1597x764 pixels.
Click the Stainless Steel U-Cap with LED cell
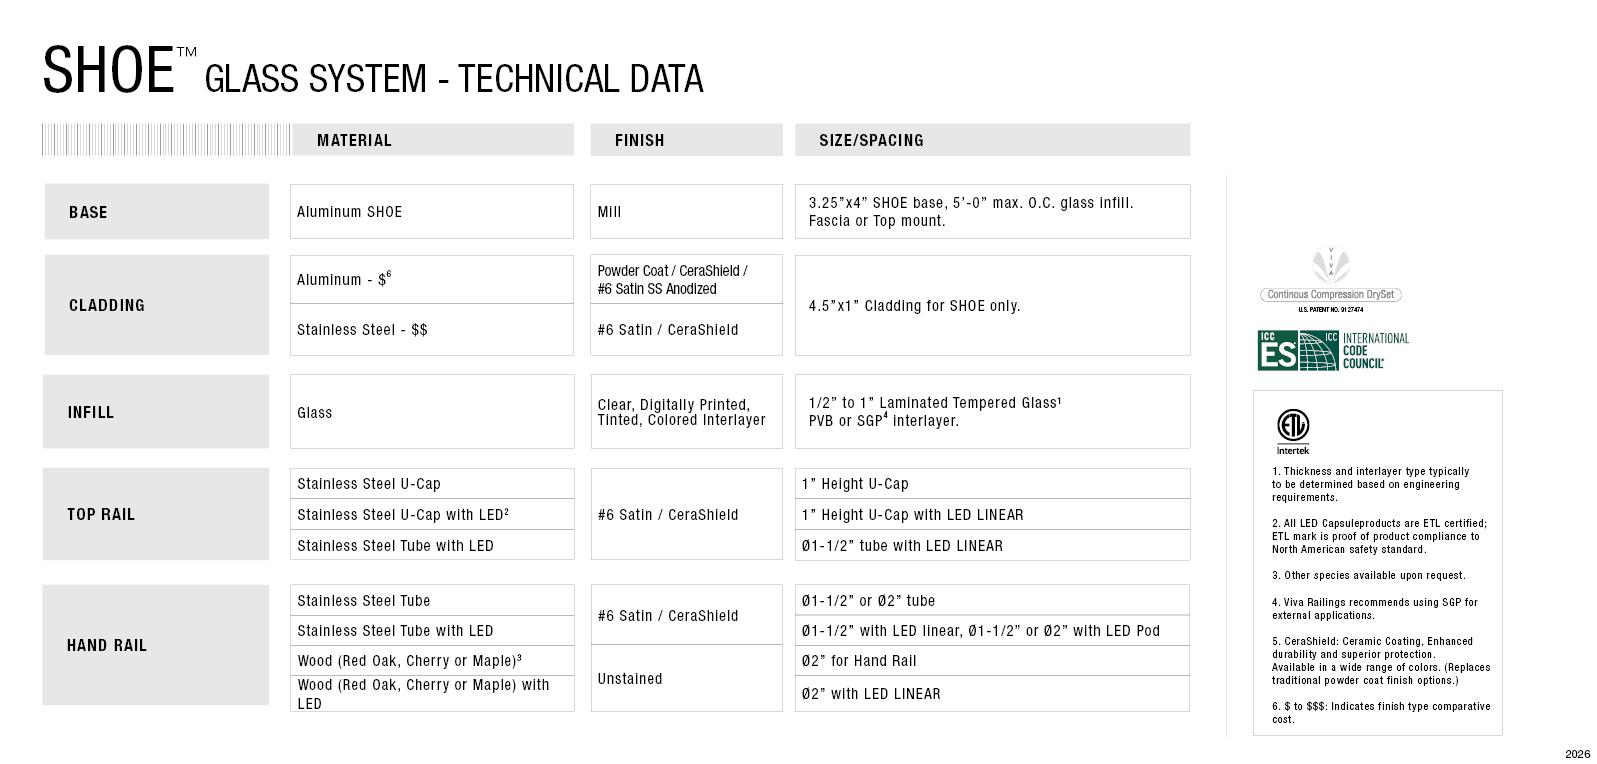(x=402, y=515)
